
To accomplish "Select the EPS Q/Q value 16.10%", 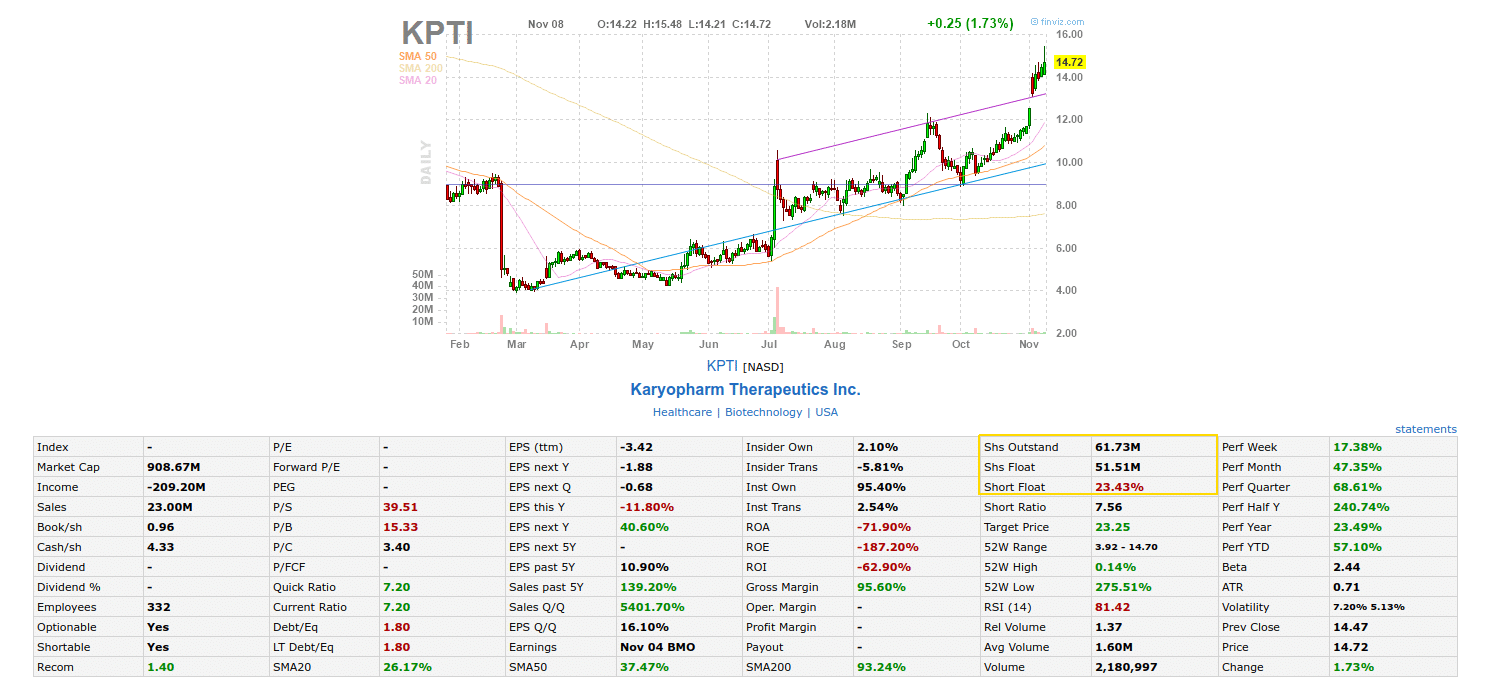I will pos(644,627).
